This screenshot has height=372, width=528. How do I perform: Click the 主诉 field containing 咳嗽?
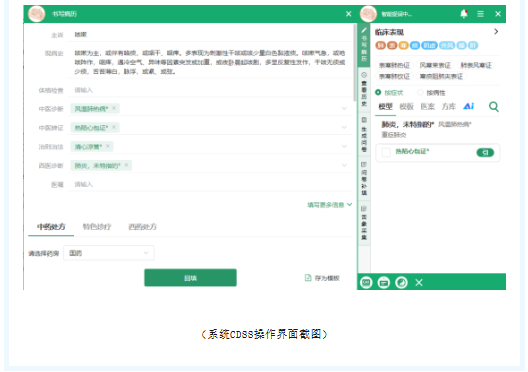pos(210,34)
